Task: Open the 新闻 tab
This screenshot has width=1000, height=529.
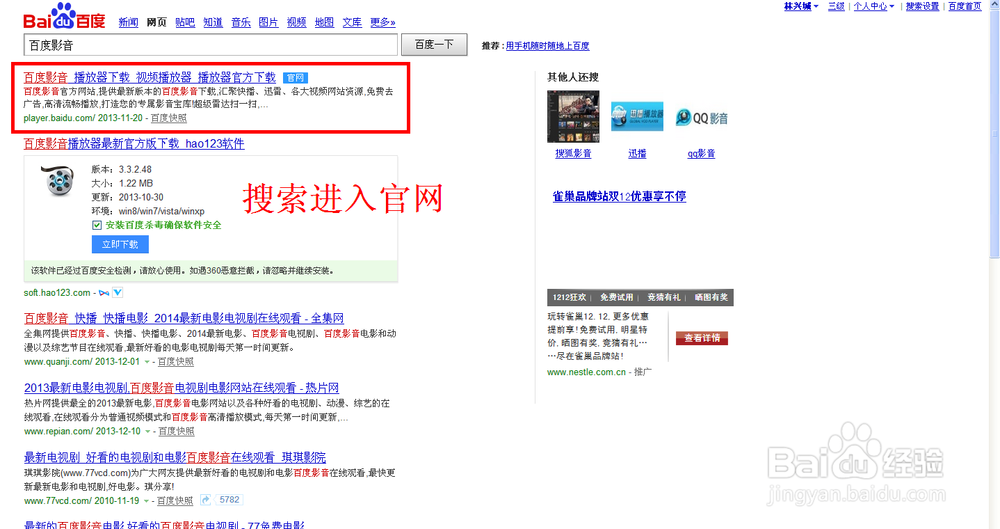Action: 128,22
